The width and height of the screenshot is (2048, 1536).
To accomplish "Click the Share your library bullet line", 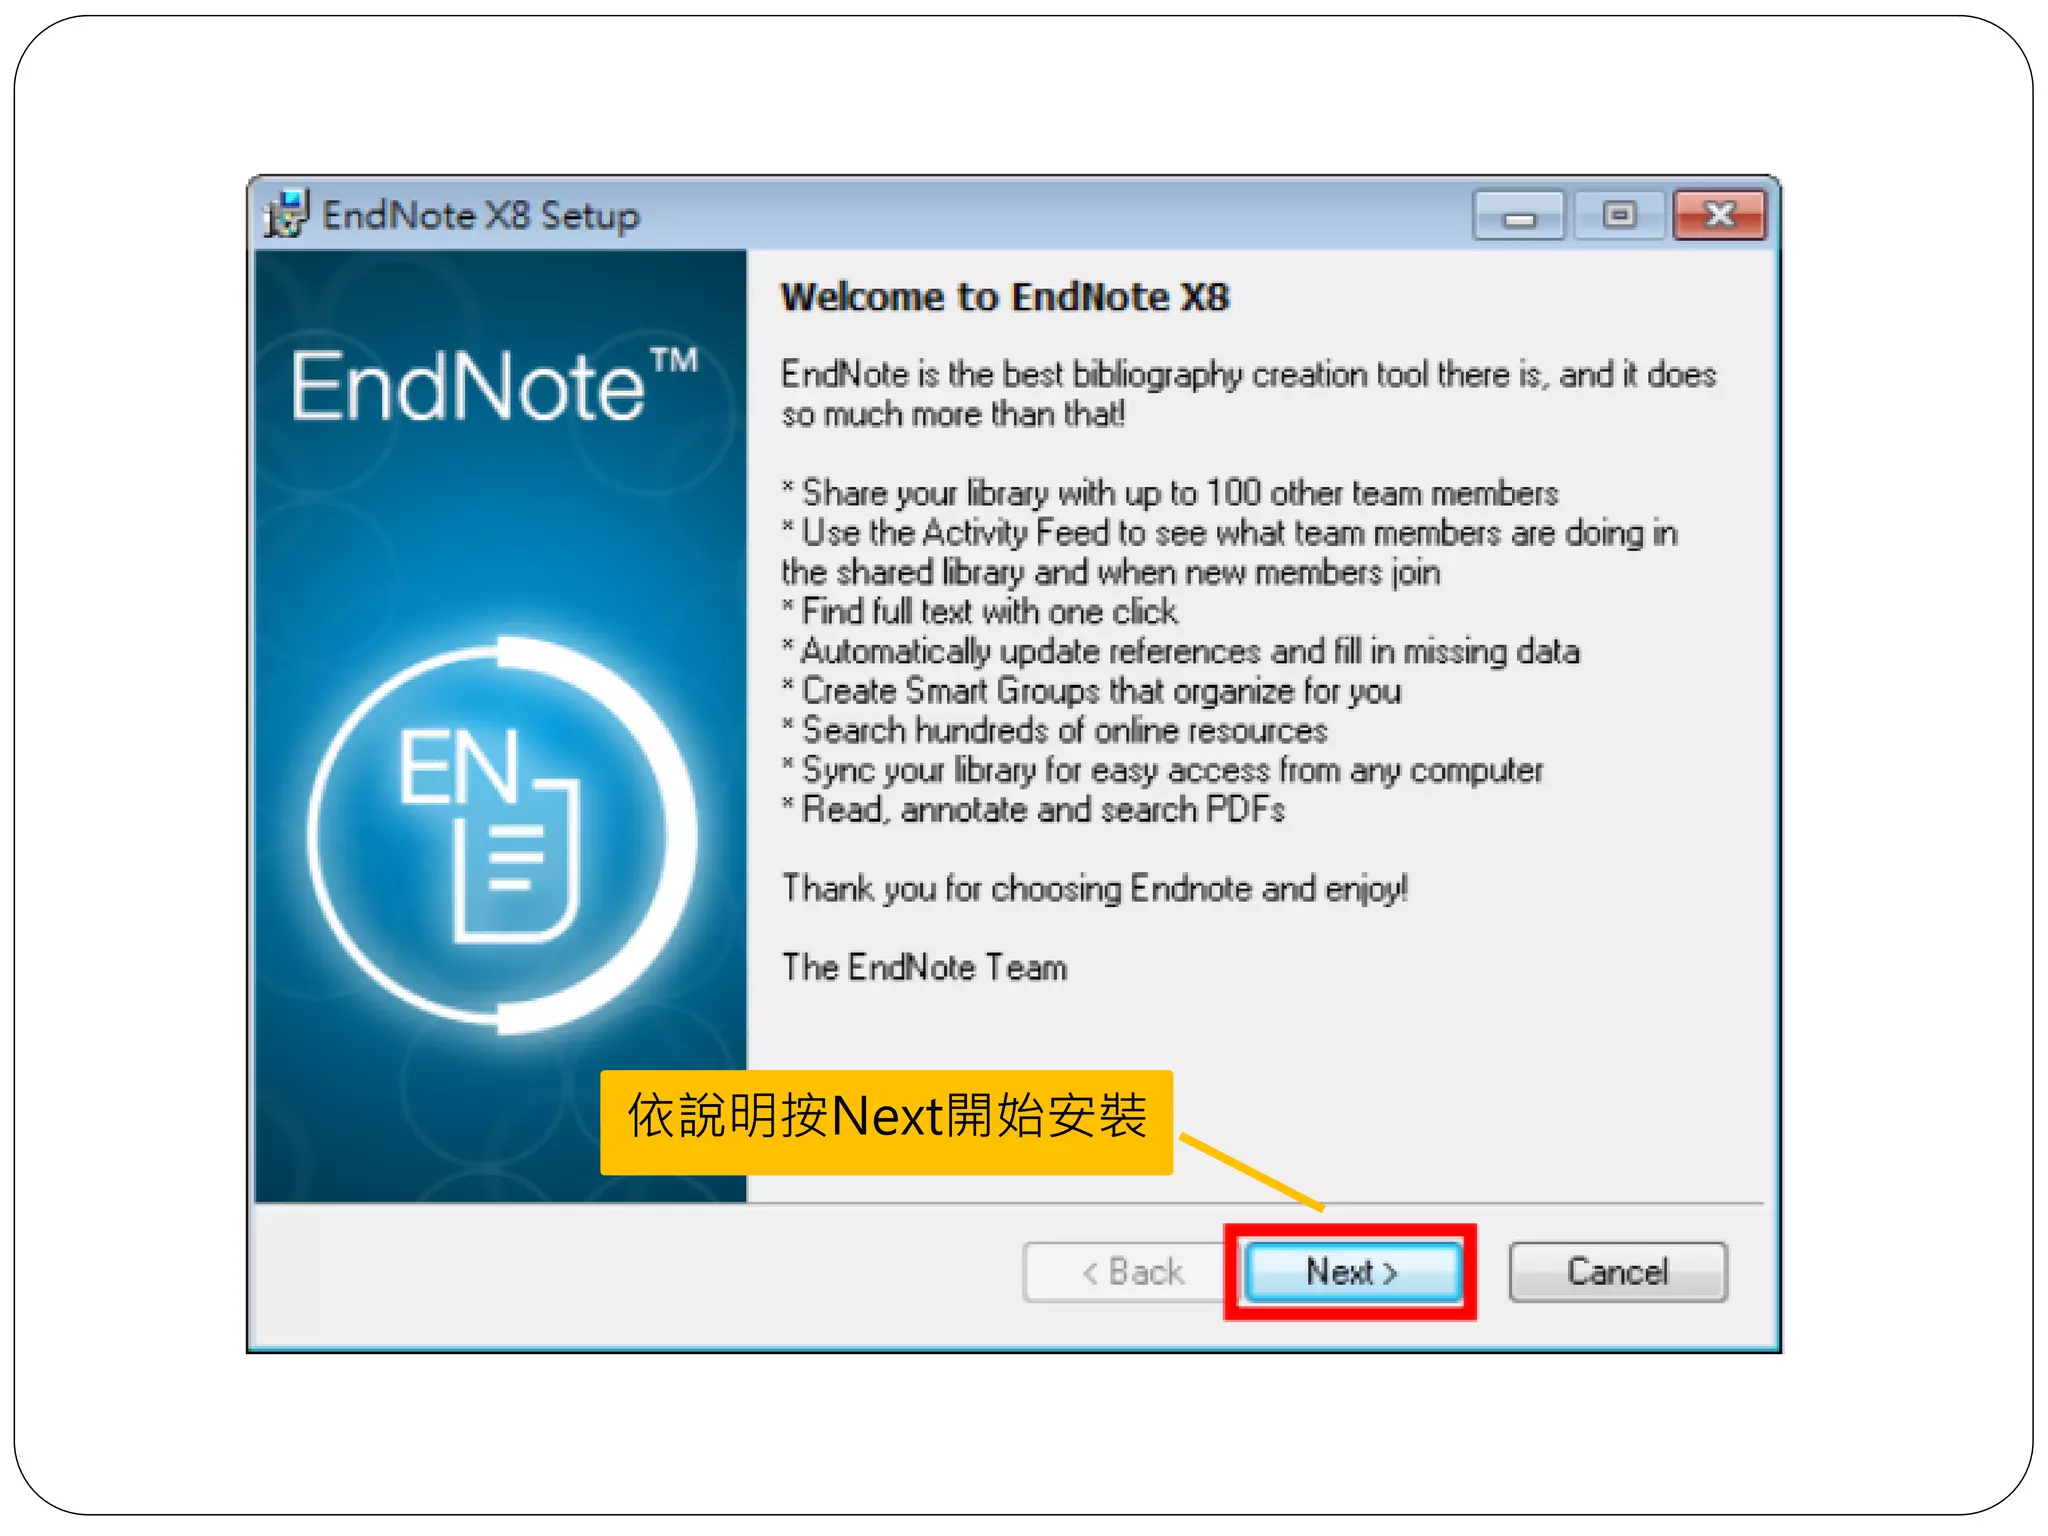I will pyautogui.click(x=1170, y=493).
